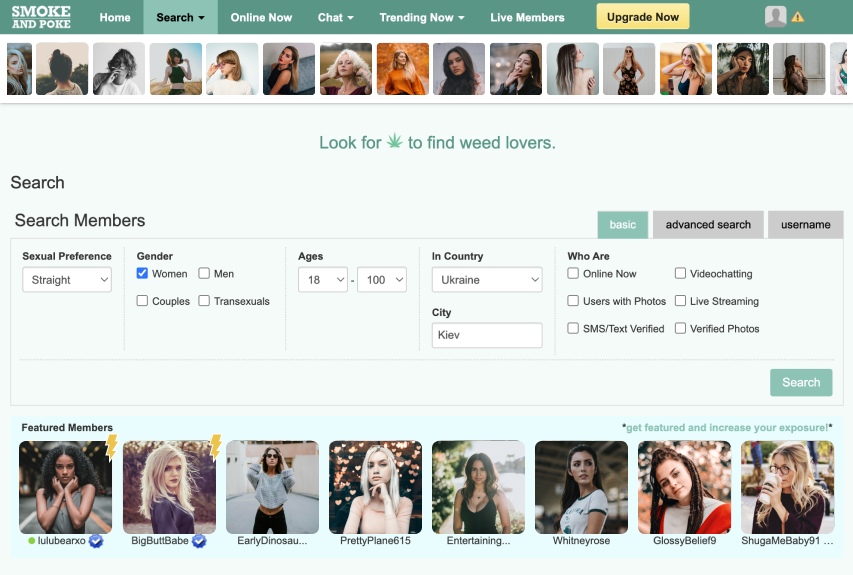Open Whitneyrose's profile name link
The width and height of the screenshot is (853, 575).
(581, 541)
